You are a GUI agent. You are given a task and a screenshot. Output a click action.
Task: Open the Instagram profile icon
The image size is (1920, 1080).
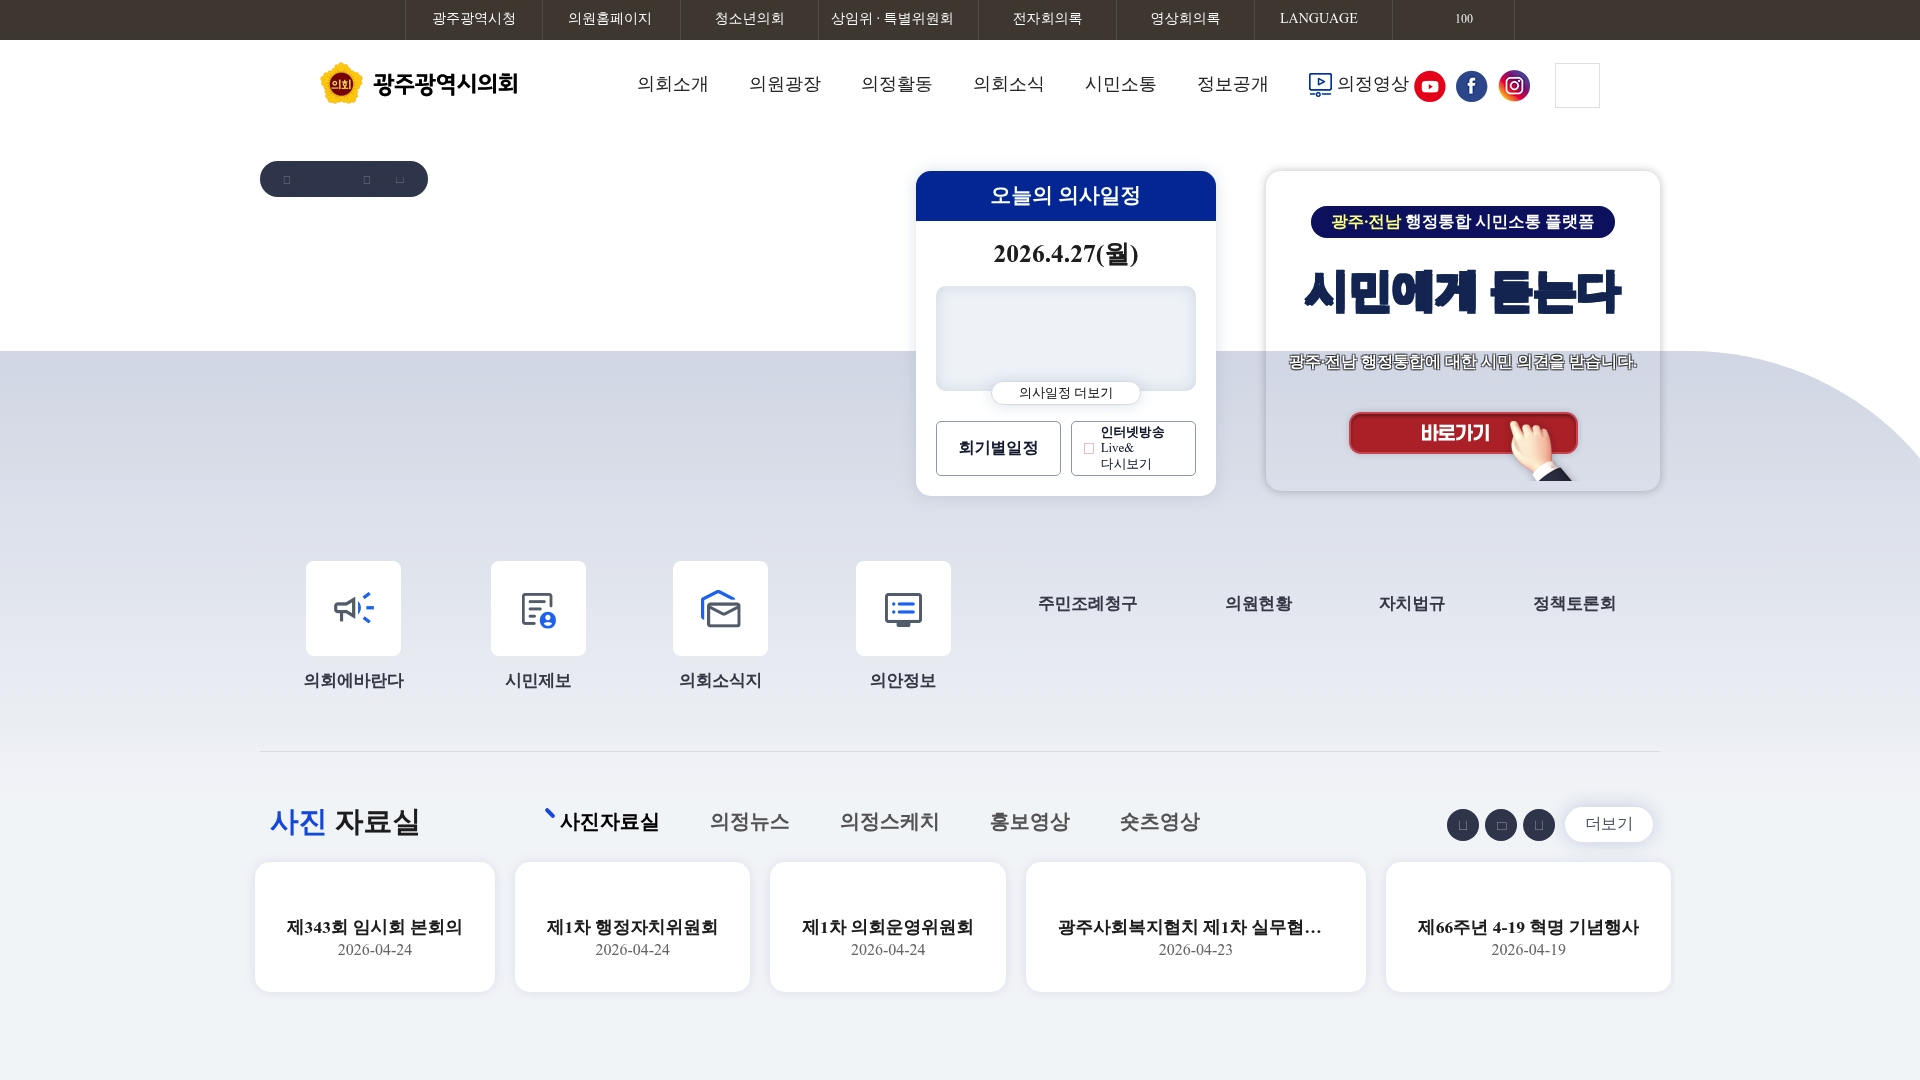1514,86
